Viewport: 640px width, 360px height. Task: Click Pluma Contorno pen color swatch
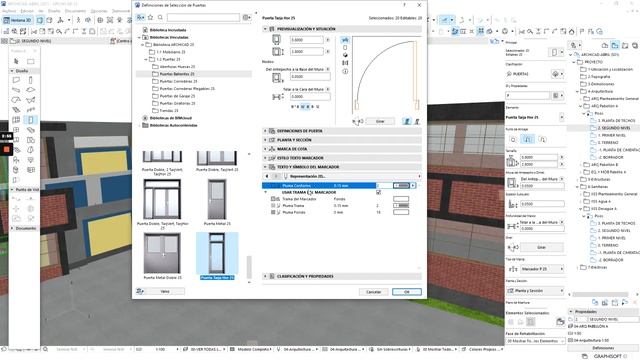pos(401,186)
